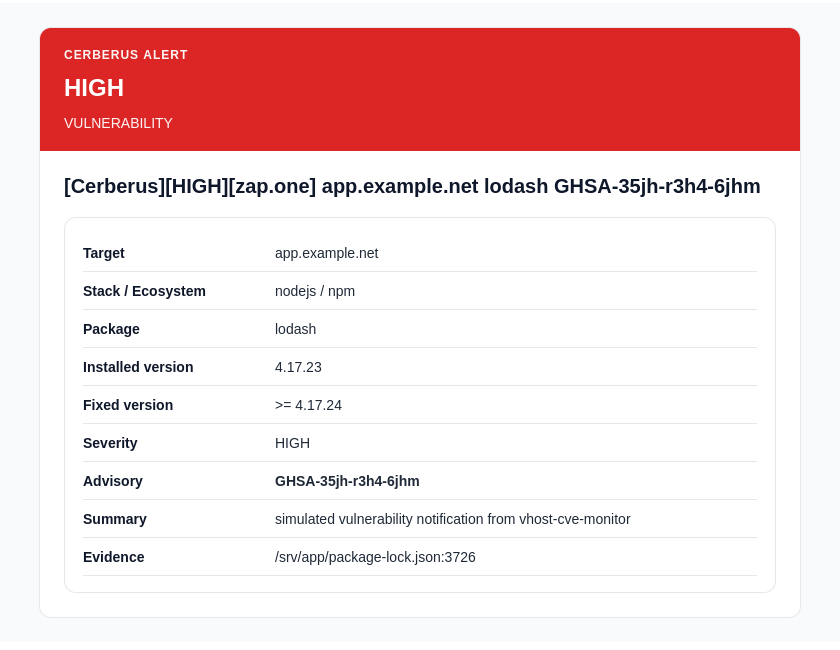Click the Advisory row label
Screen dimensions: 840x650
click(112, 481)
